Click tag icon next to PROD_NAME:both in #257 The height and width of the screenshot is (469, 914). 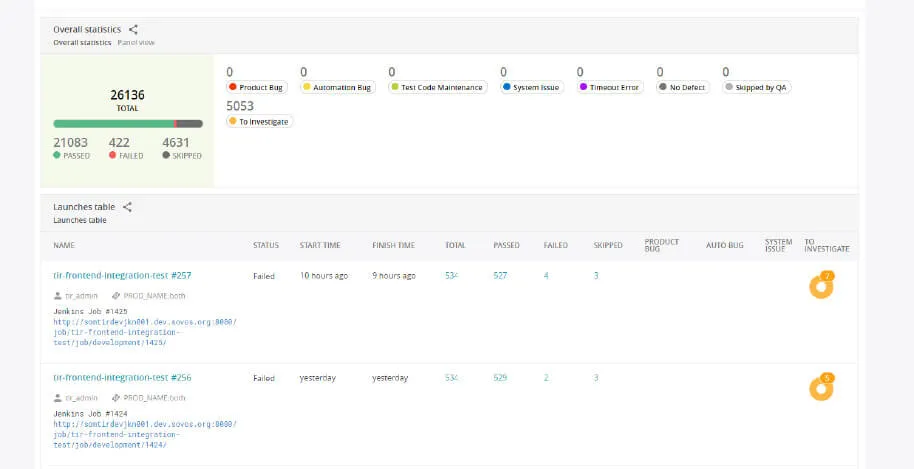pyautogui.click(x=116, y=296)
